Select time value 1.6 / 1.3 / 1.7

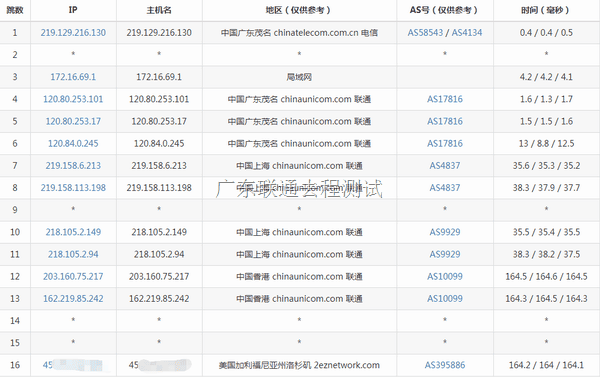tap(546, 99)
